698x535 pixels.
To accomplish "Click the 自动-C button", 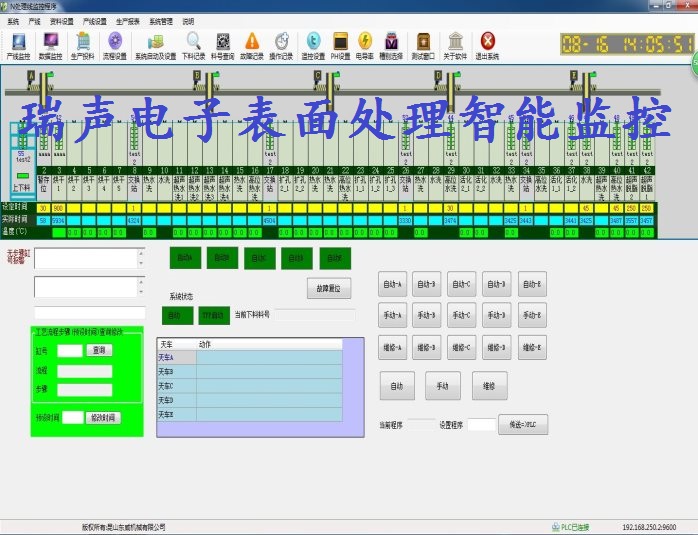I will 462,284.
